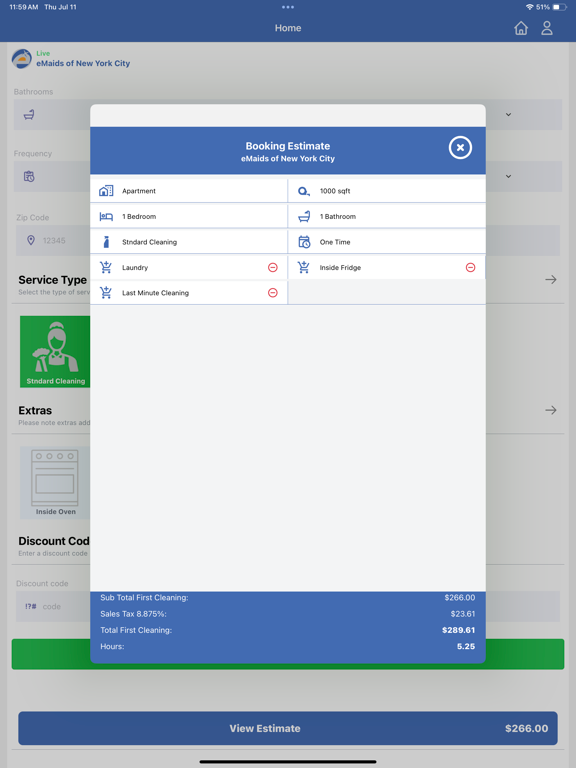The height and width of the screenshot is (768, 576).
Task: Click the Laundry cart icon
Action: pos(106,267)
